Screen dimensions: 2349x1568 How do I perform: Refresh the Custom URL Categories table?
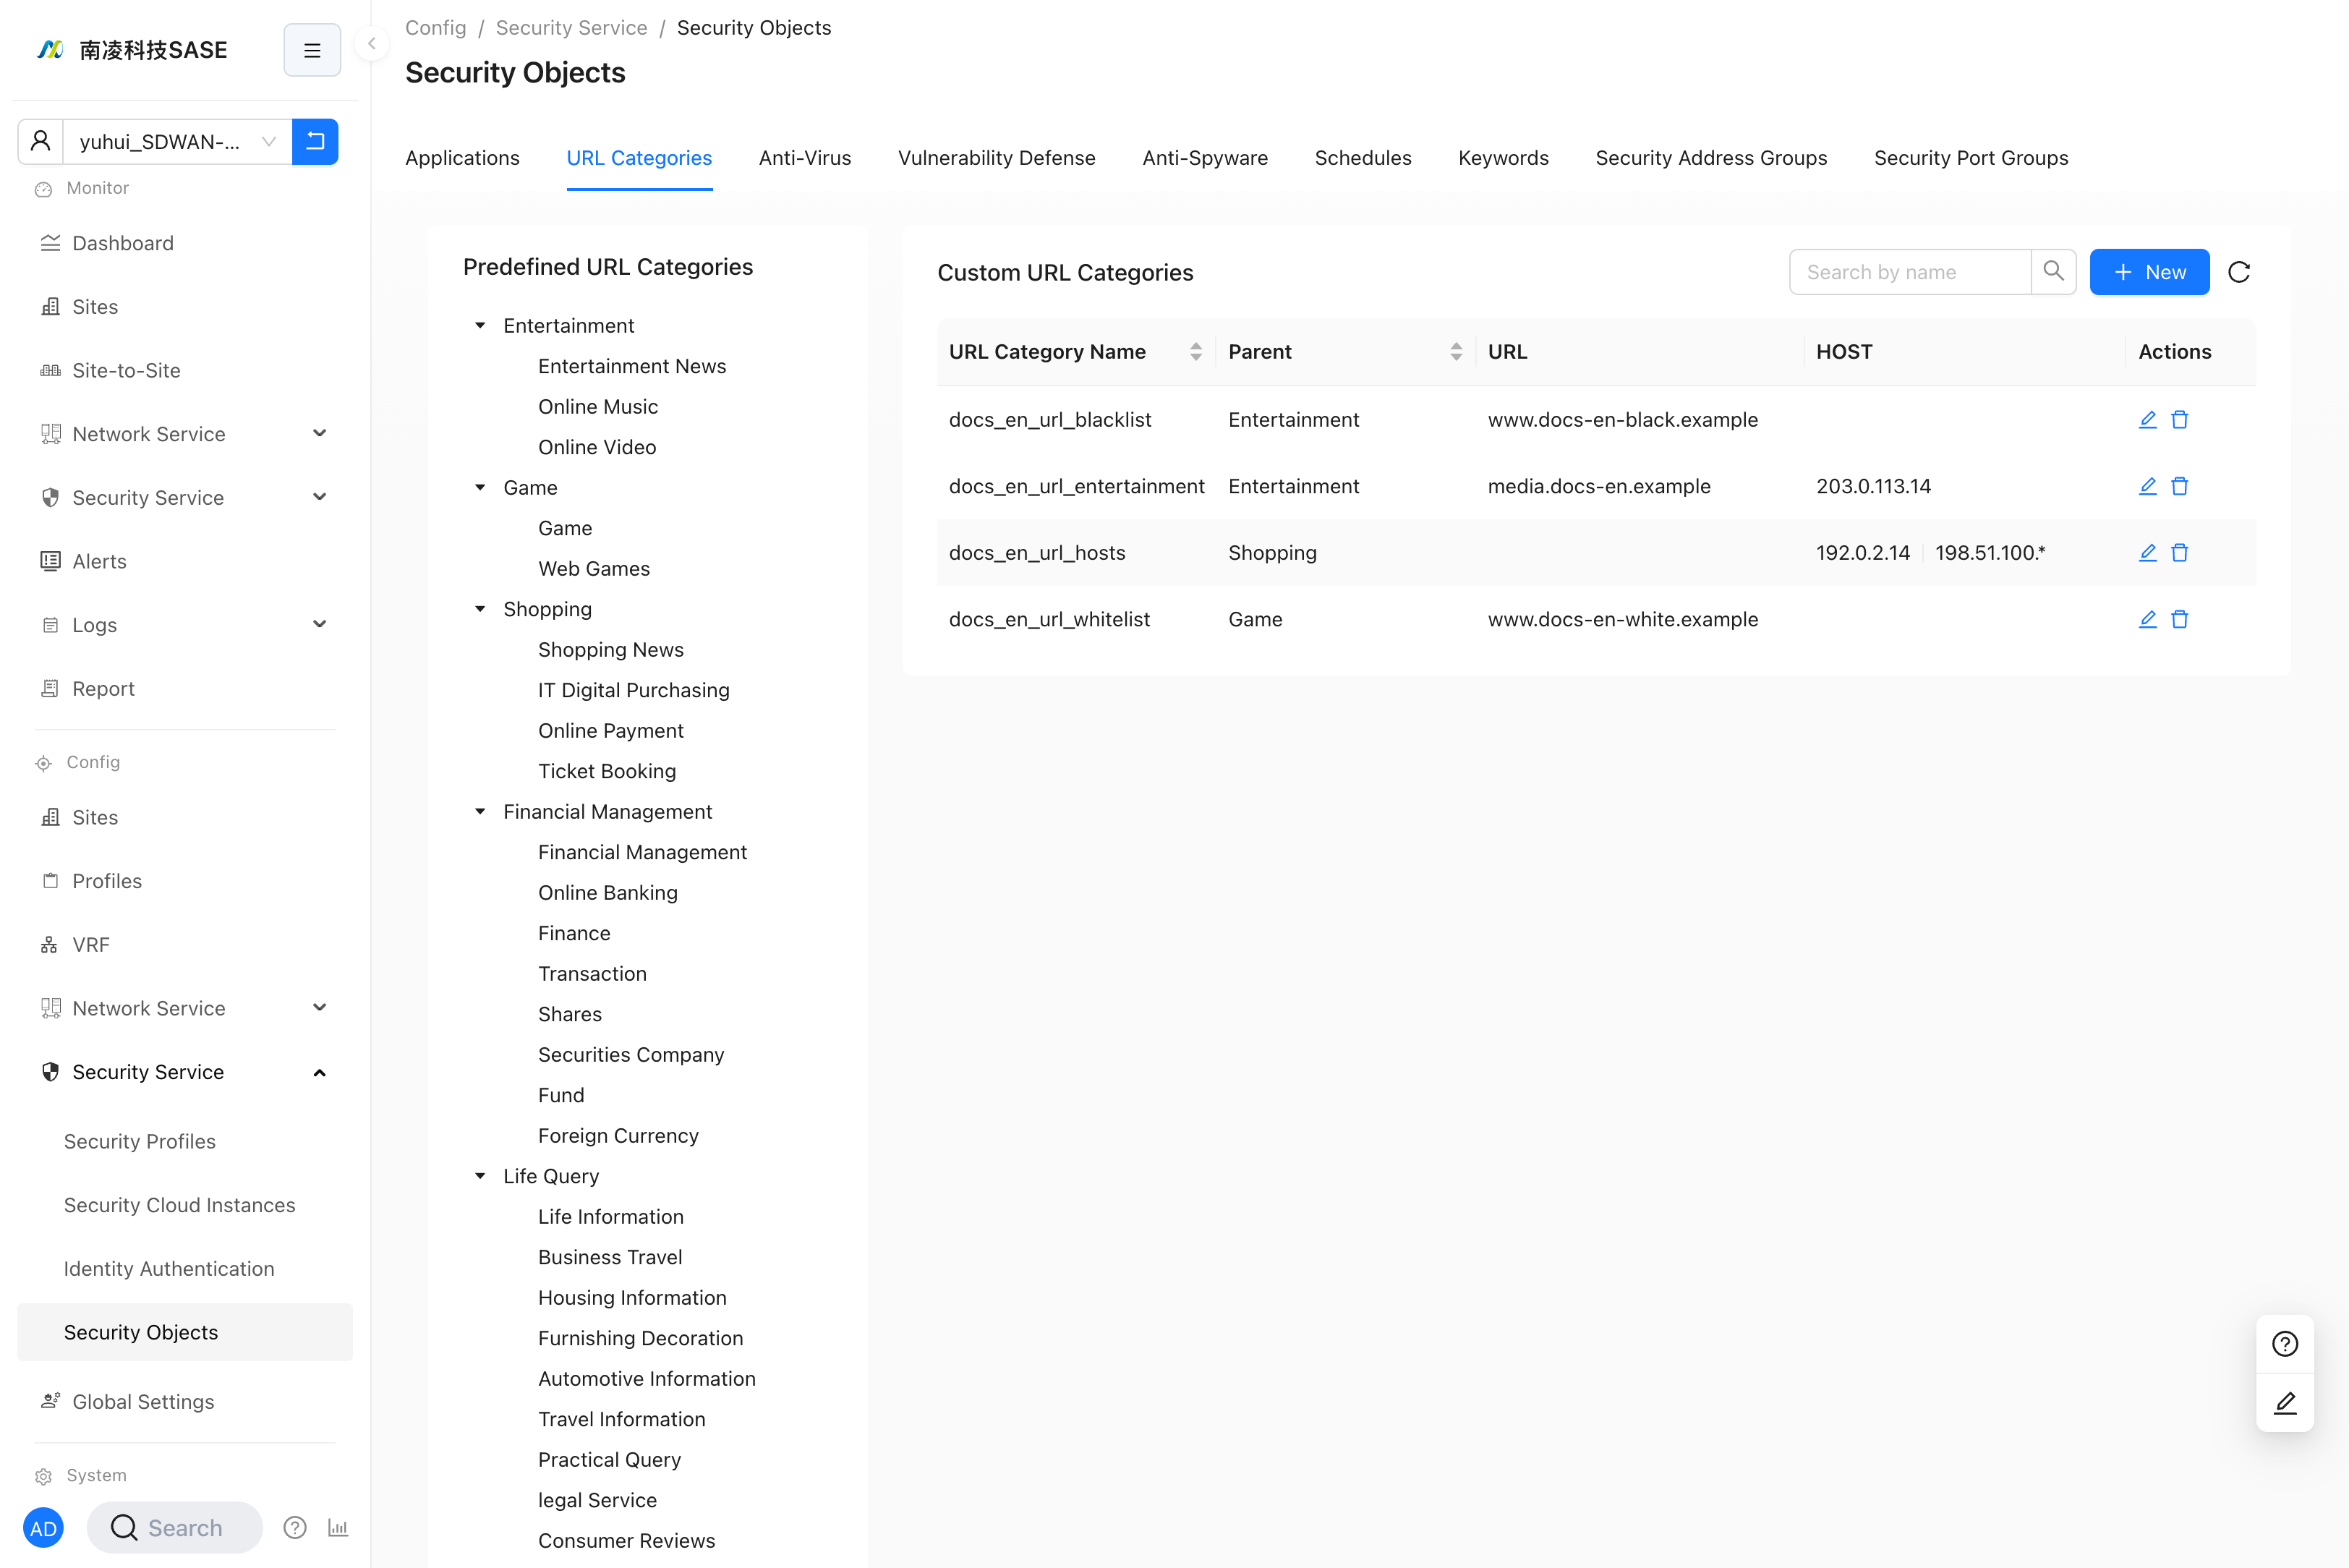(2239, 272)
